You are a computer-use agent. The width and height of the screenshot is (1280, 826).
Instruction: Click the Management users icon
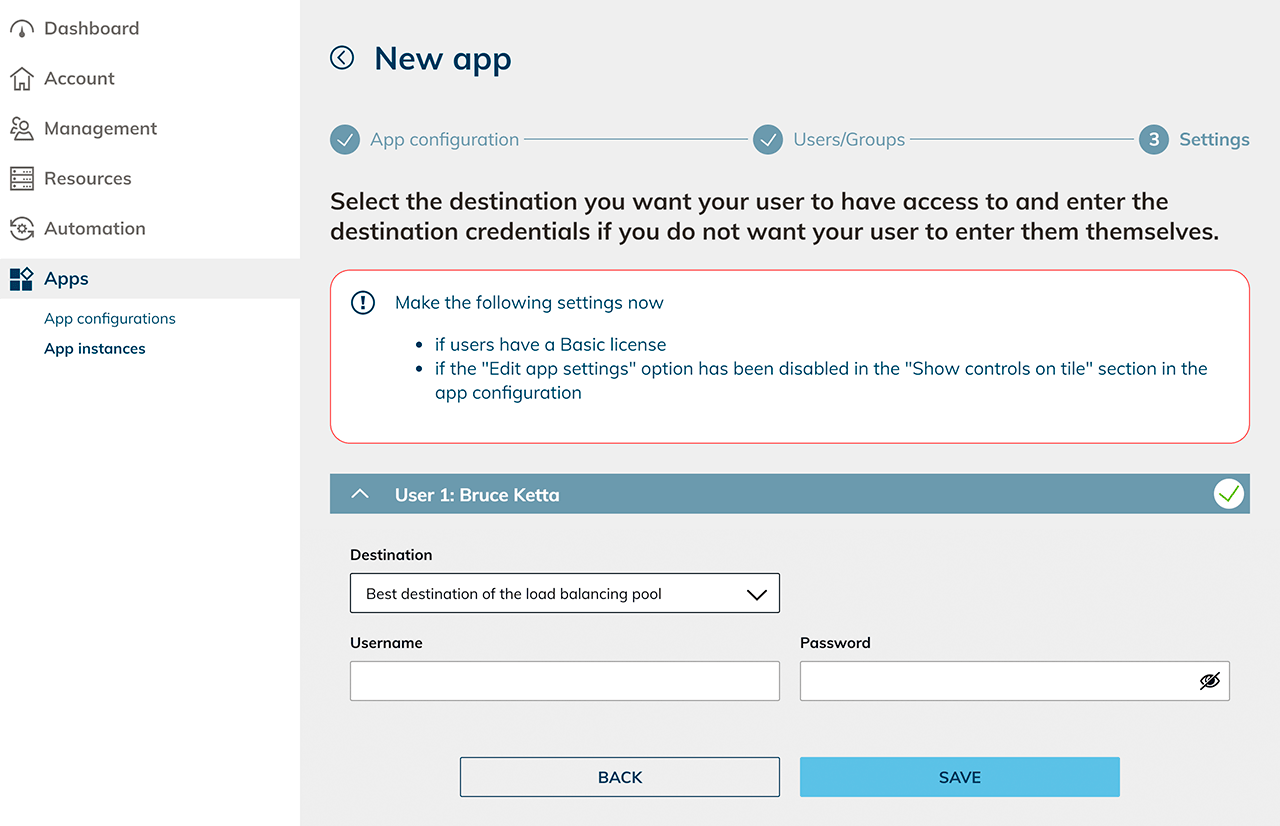[x=22, y=129]
